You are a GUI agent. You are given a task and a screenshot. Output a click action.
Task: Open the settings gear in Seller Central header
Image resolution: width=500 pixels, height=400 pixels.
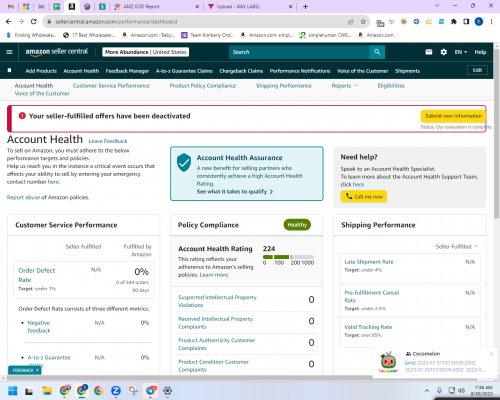click(443, 52)
